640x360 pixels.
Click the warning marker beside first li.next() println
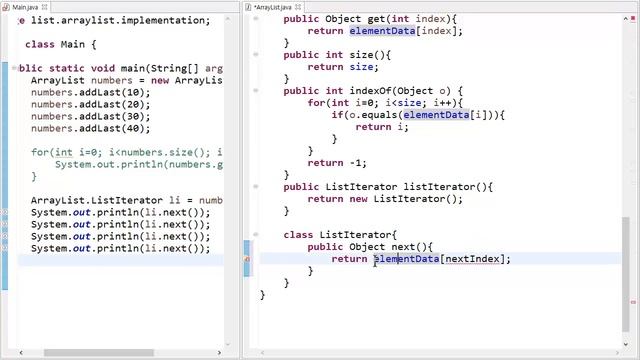coord(4,212)
